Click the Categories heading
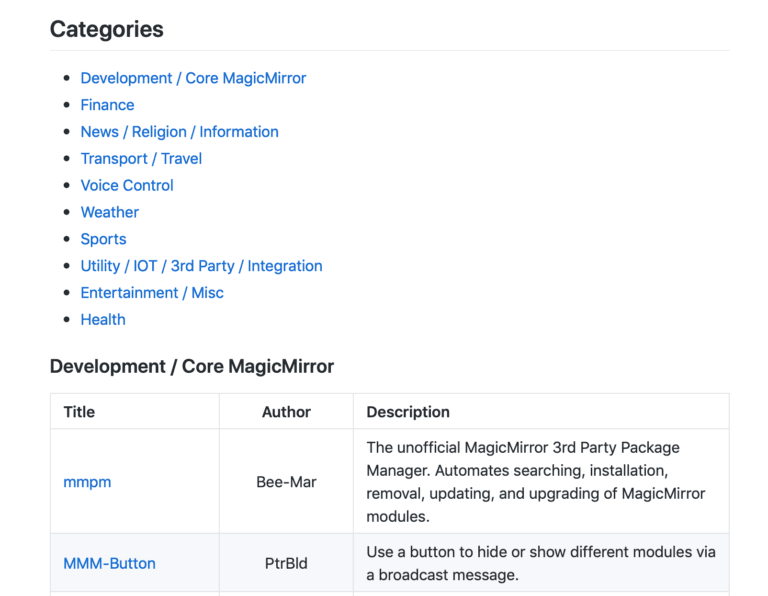 [107, 30]
